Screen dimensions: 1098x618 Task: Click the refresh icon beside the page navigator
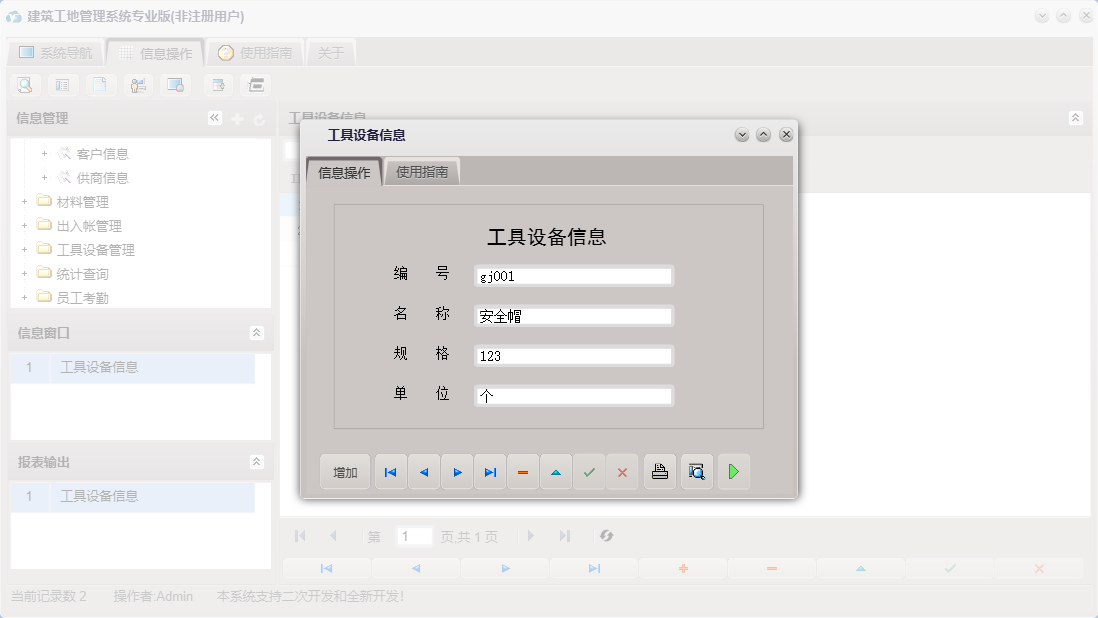[x=606, y=536]
